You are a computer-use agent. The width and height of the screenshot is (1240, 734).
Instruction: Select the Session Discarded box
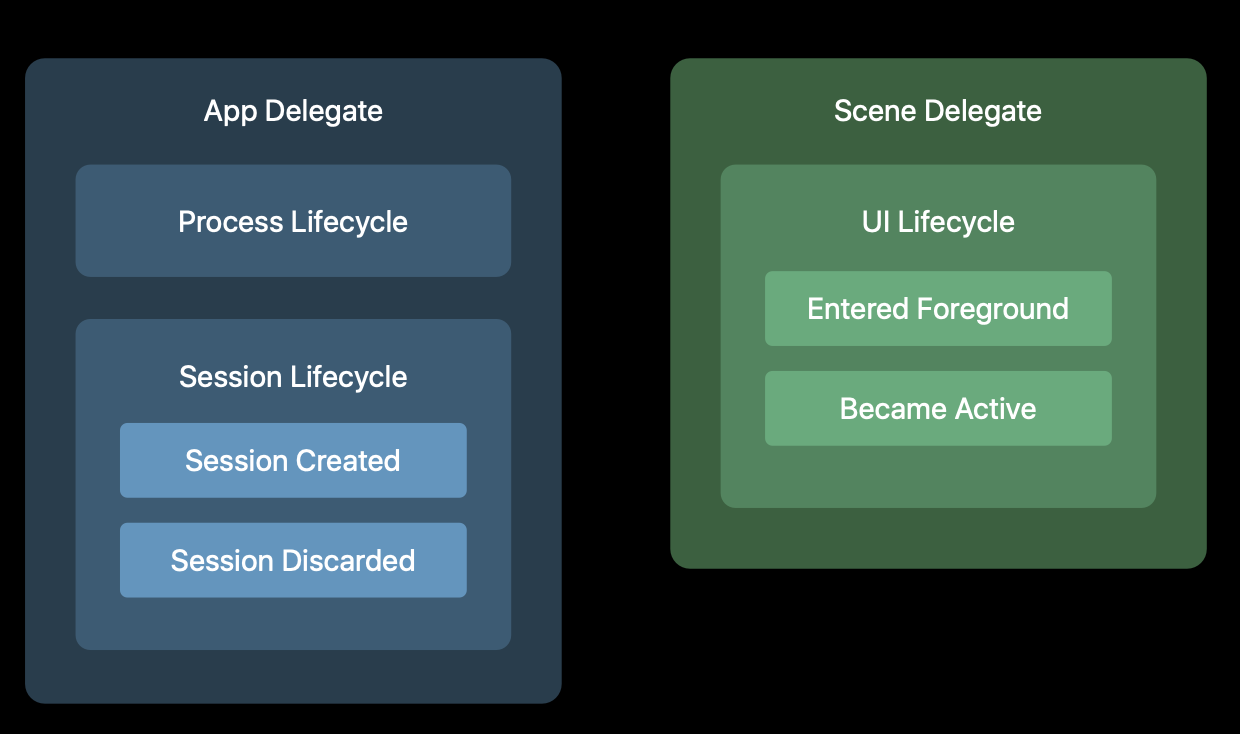[x=293, y=560]
